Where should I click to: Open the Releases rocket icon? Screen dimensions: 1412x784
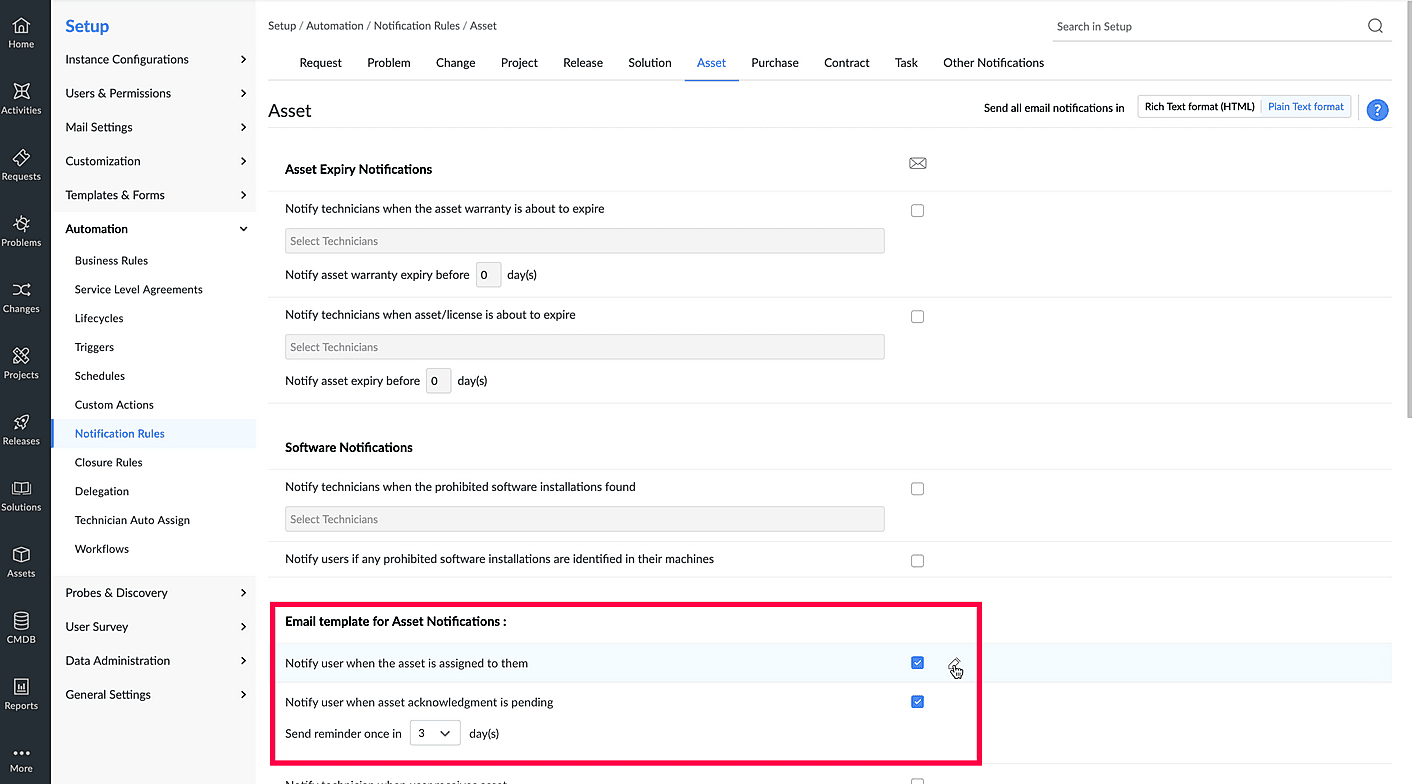21,423
